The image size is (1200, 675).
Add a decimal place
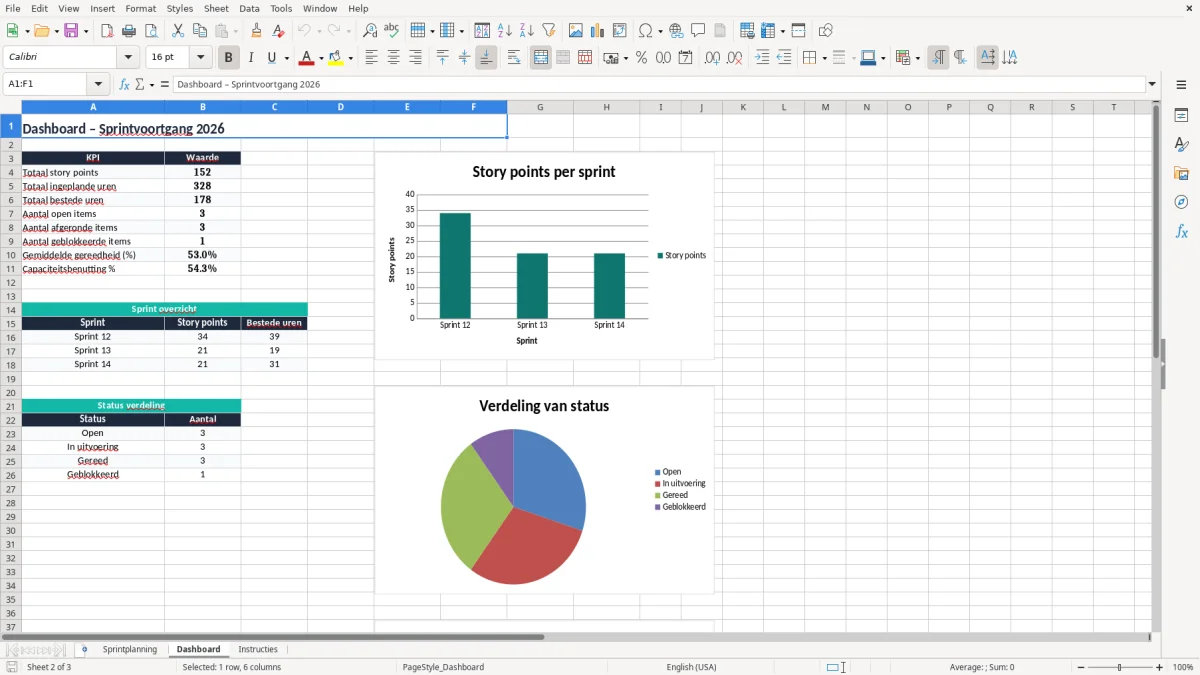[x=712, y=58]
